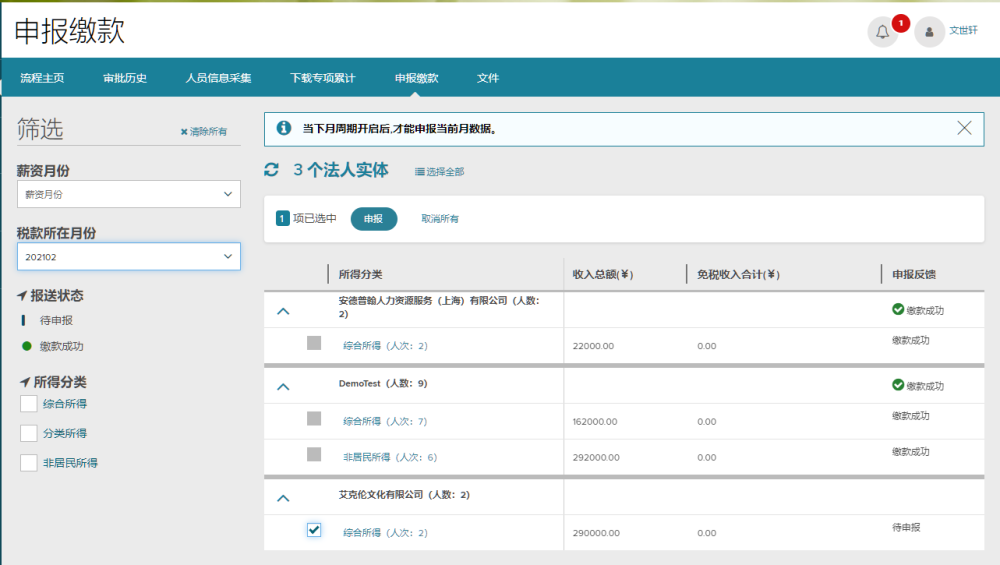
Task: Click the 162000.00 income value
Action: [595, 422]
